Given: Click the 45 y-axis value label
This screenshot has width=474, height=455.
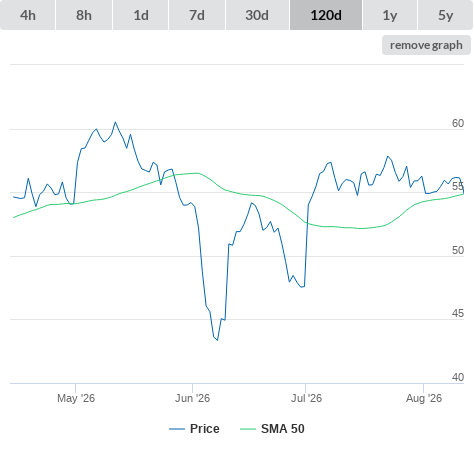Looking at the screenshot, I should point(458,313).
